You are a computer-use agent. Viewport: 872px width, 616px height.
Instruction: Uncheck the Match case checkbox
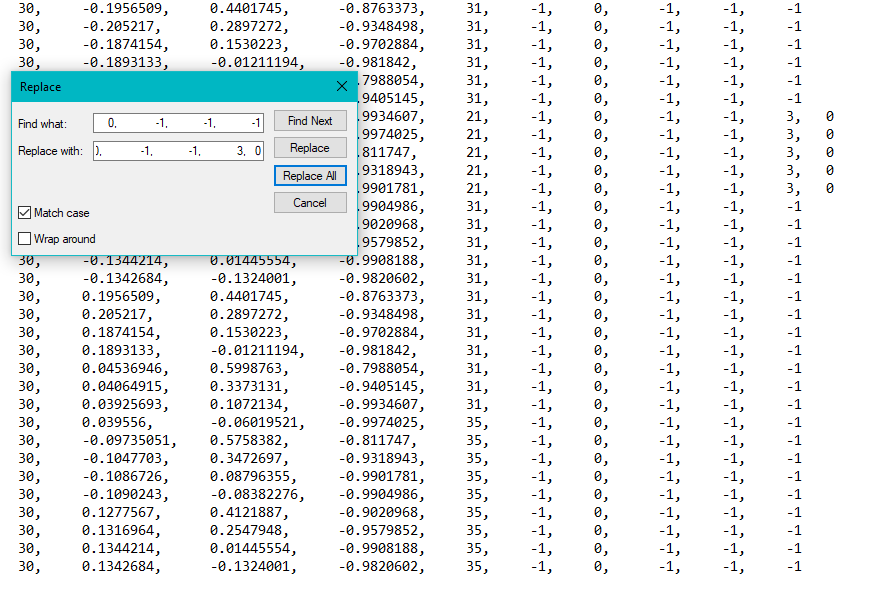point(25,213)
